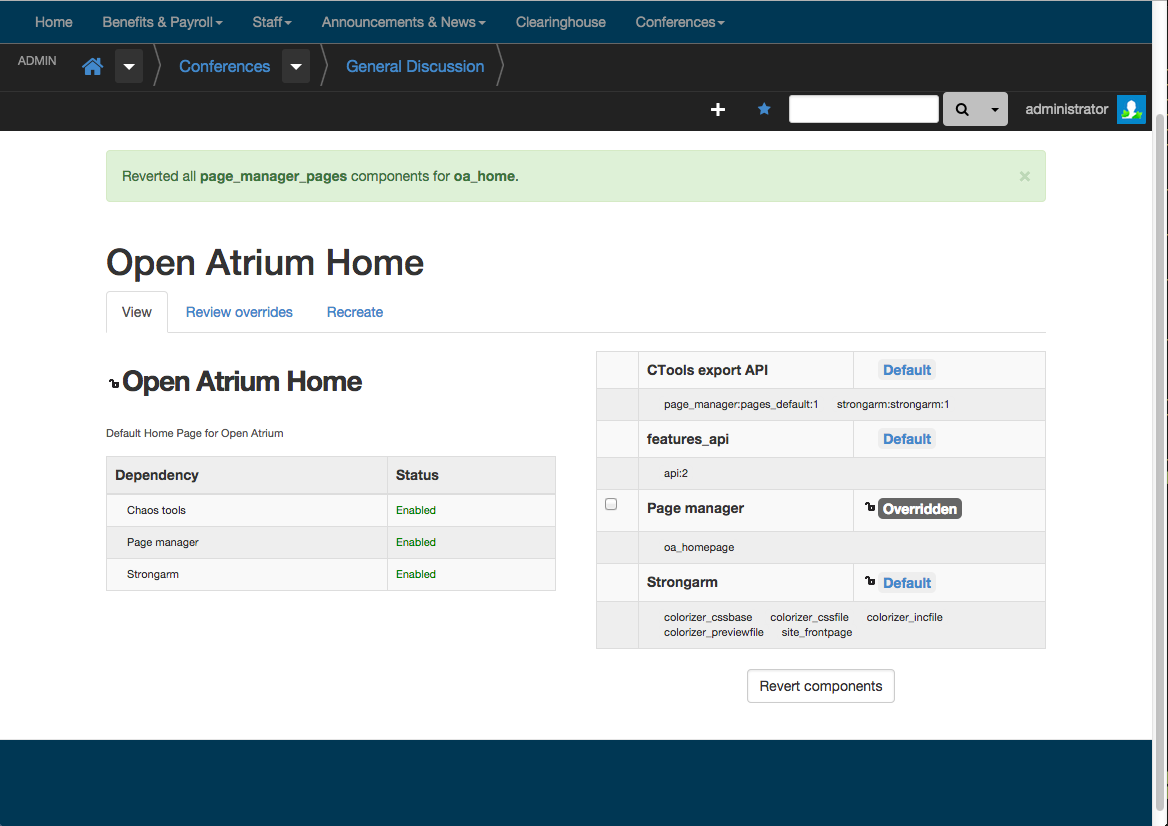
Task: Switch to the Review overrides tab
Action: point(239,312)
